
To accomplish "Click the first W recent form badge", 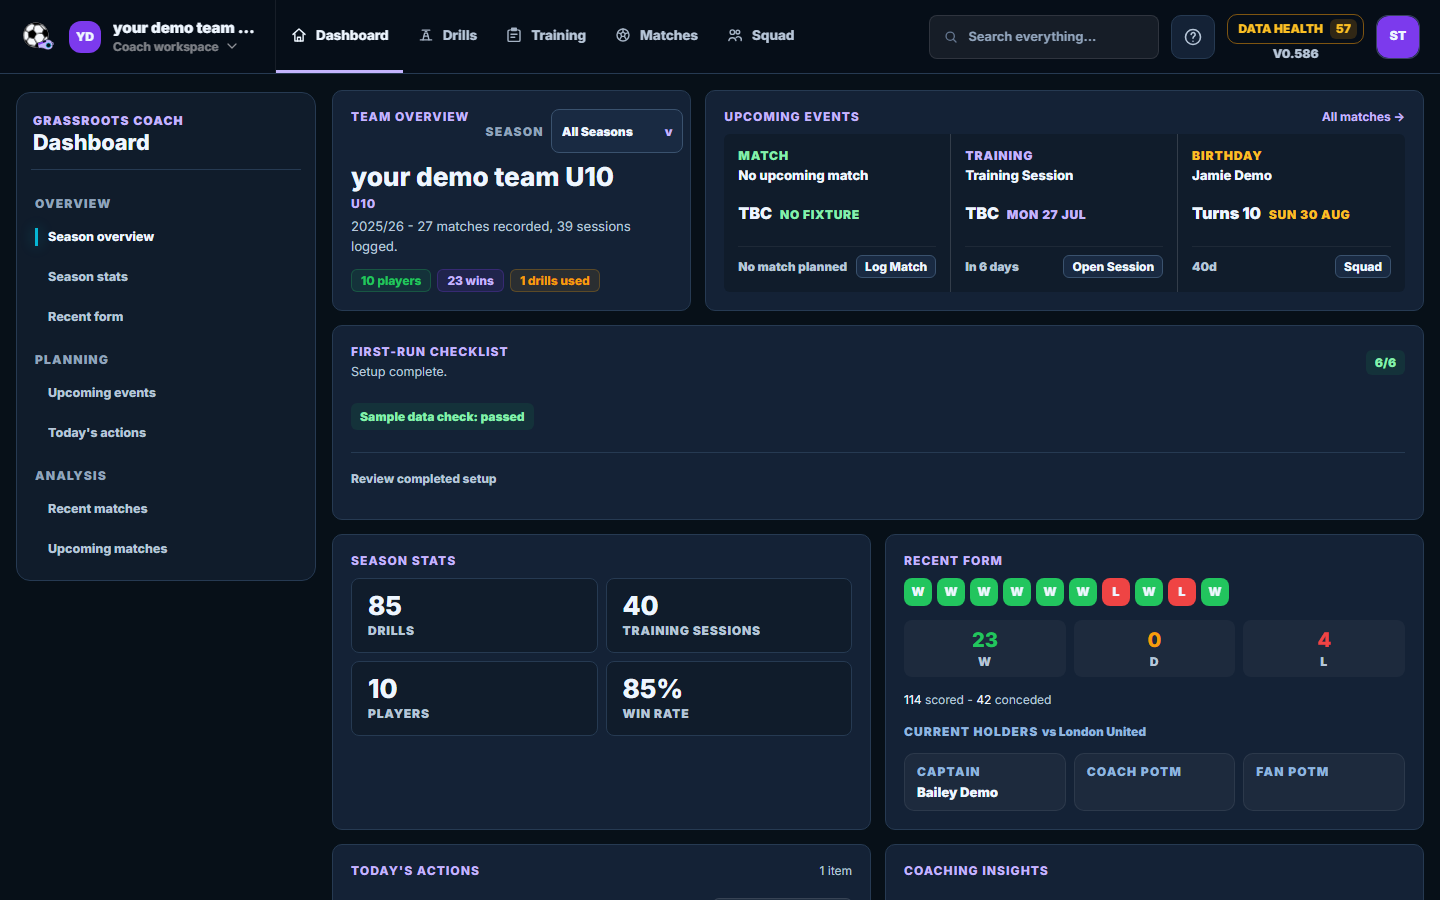I will coord(918,592).
